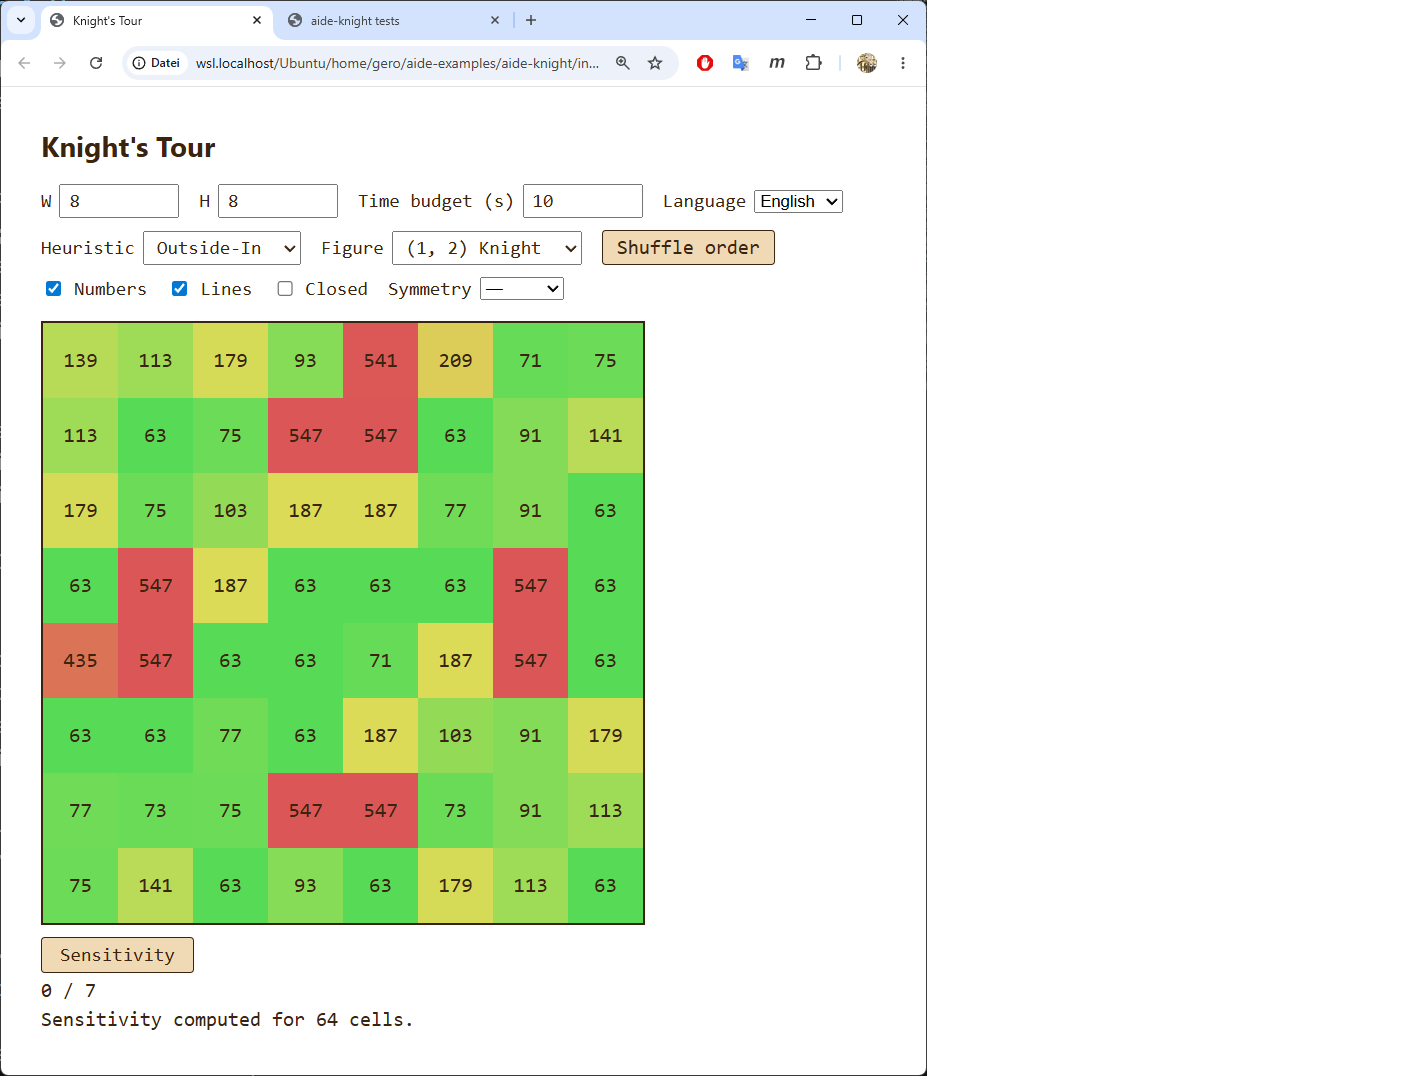Minimize the browser window

(x=811, y=20)
